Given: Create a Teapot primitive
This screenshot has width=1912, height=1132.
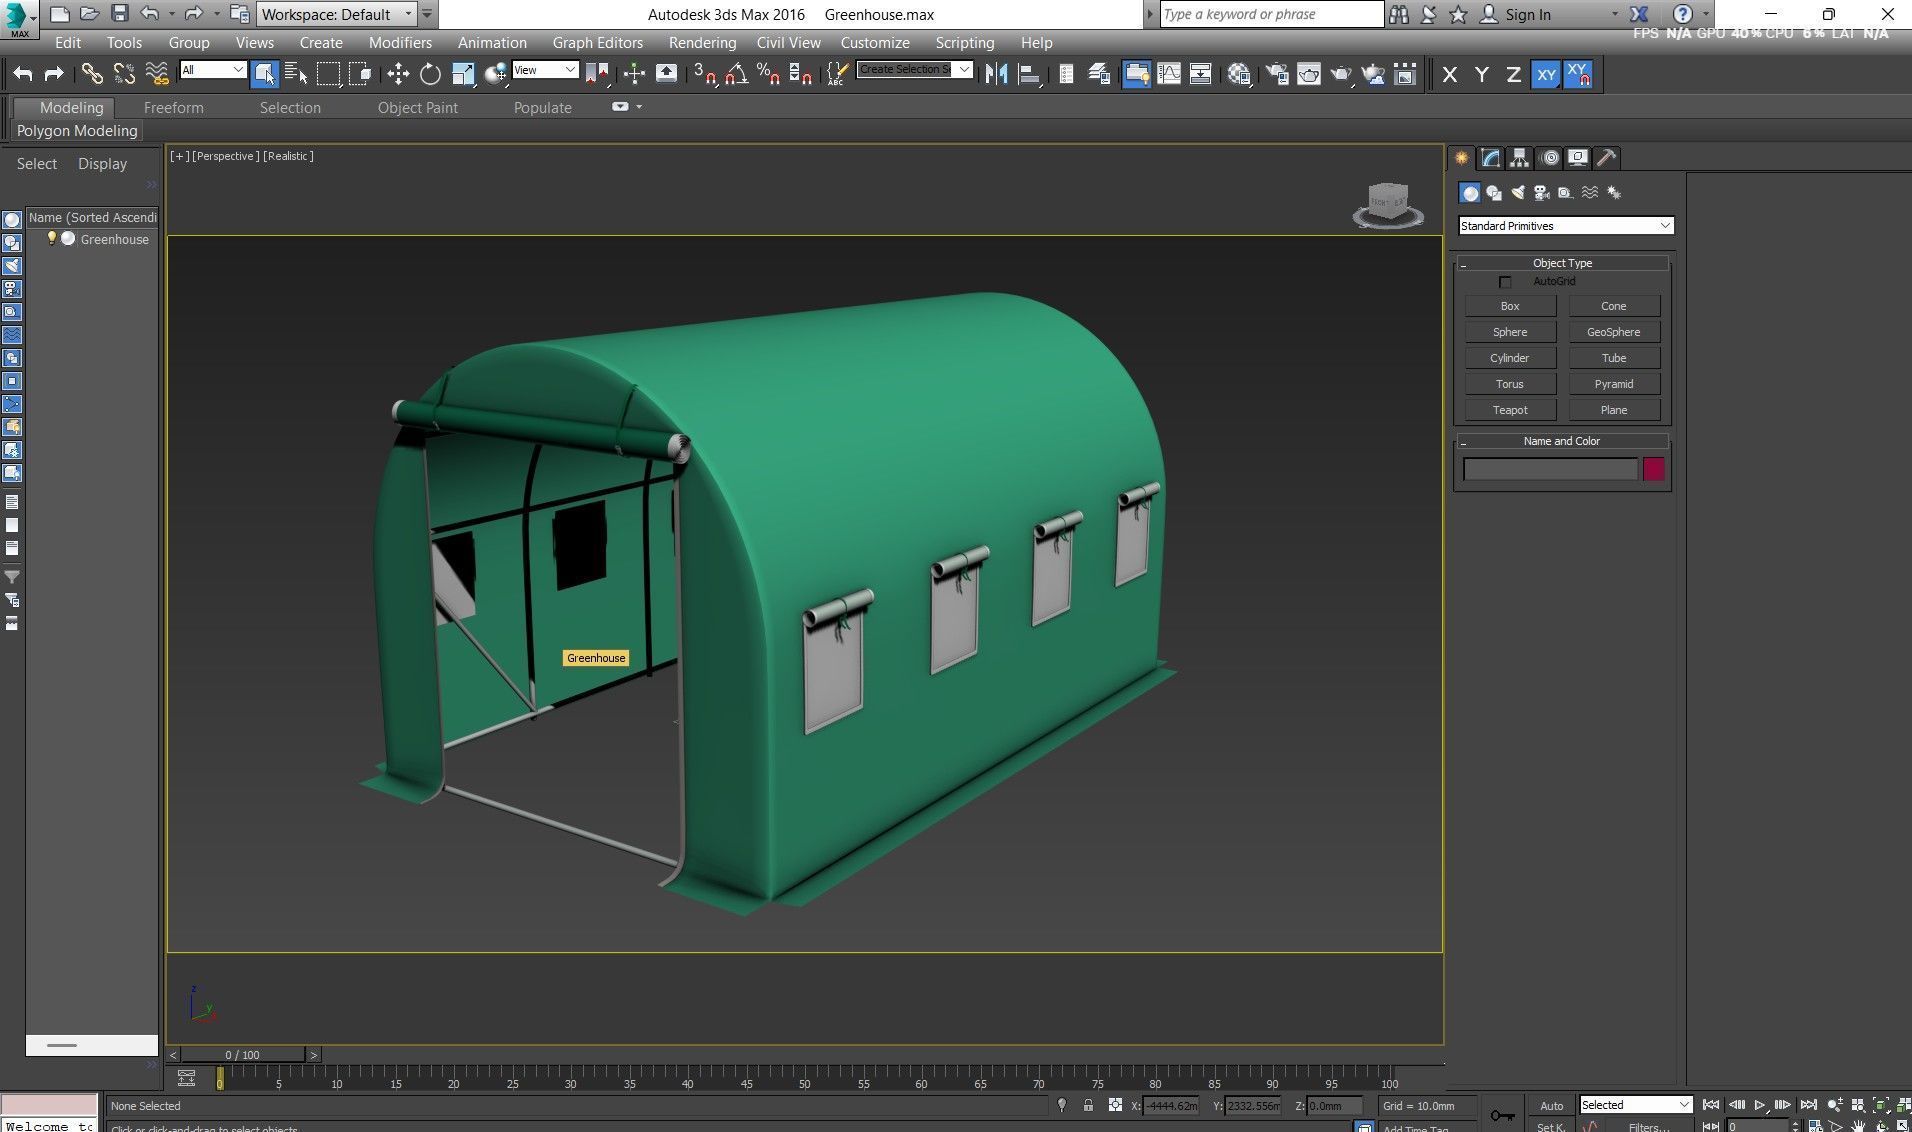Looking at the screenshot, I should (x=1510, y=410).
